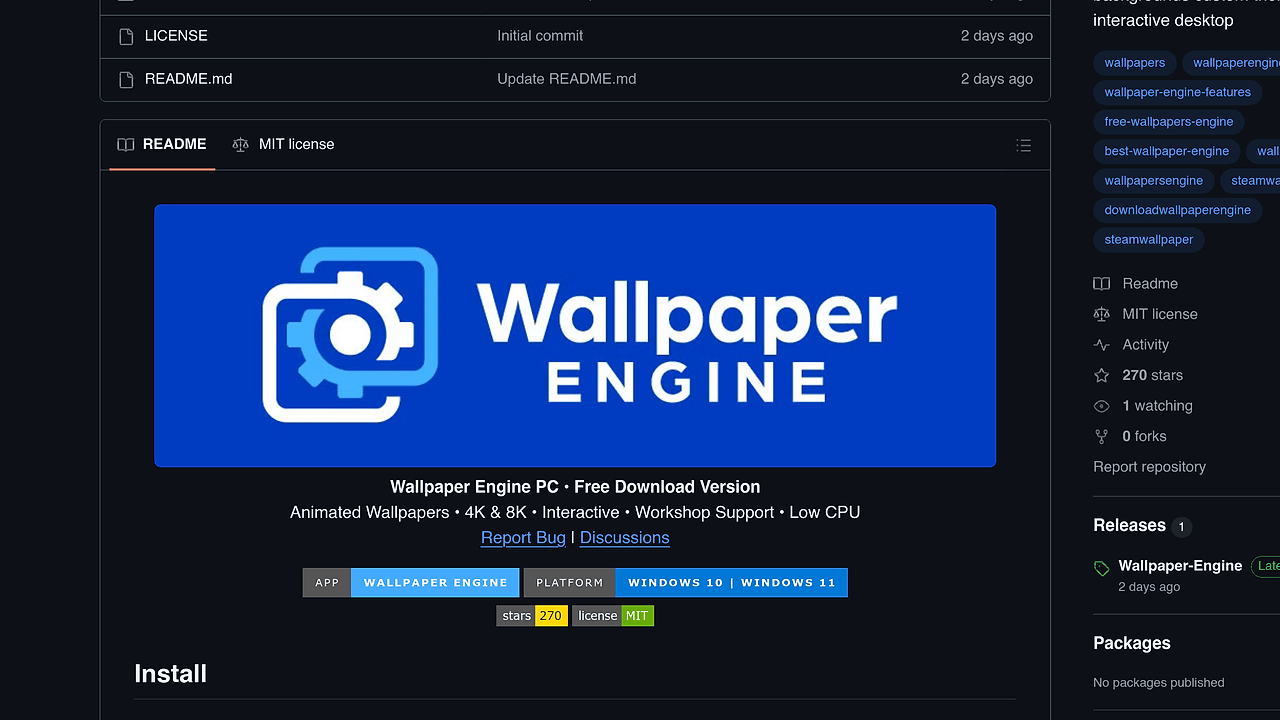Open the "Update README.md" commit message
The image size is (1280, 720).
[x=567, y=79]
